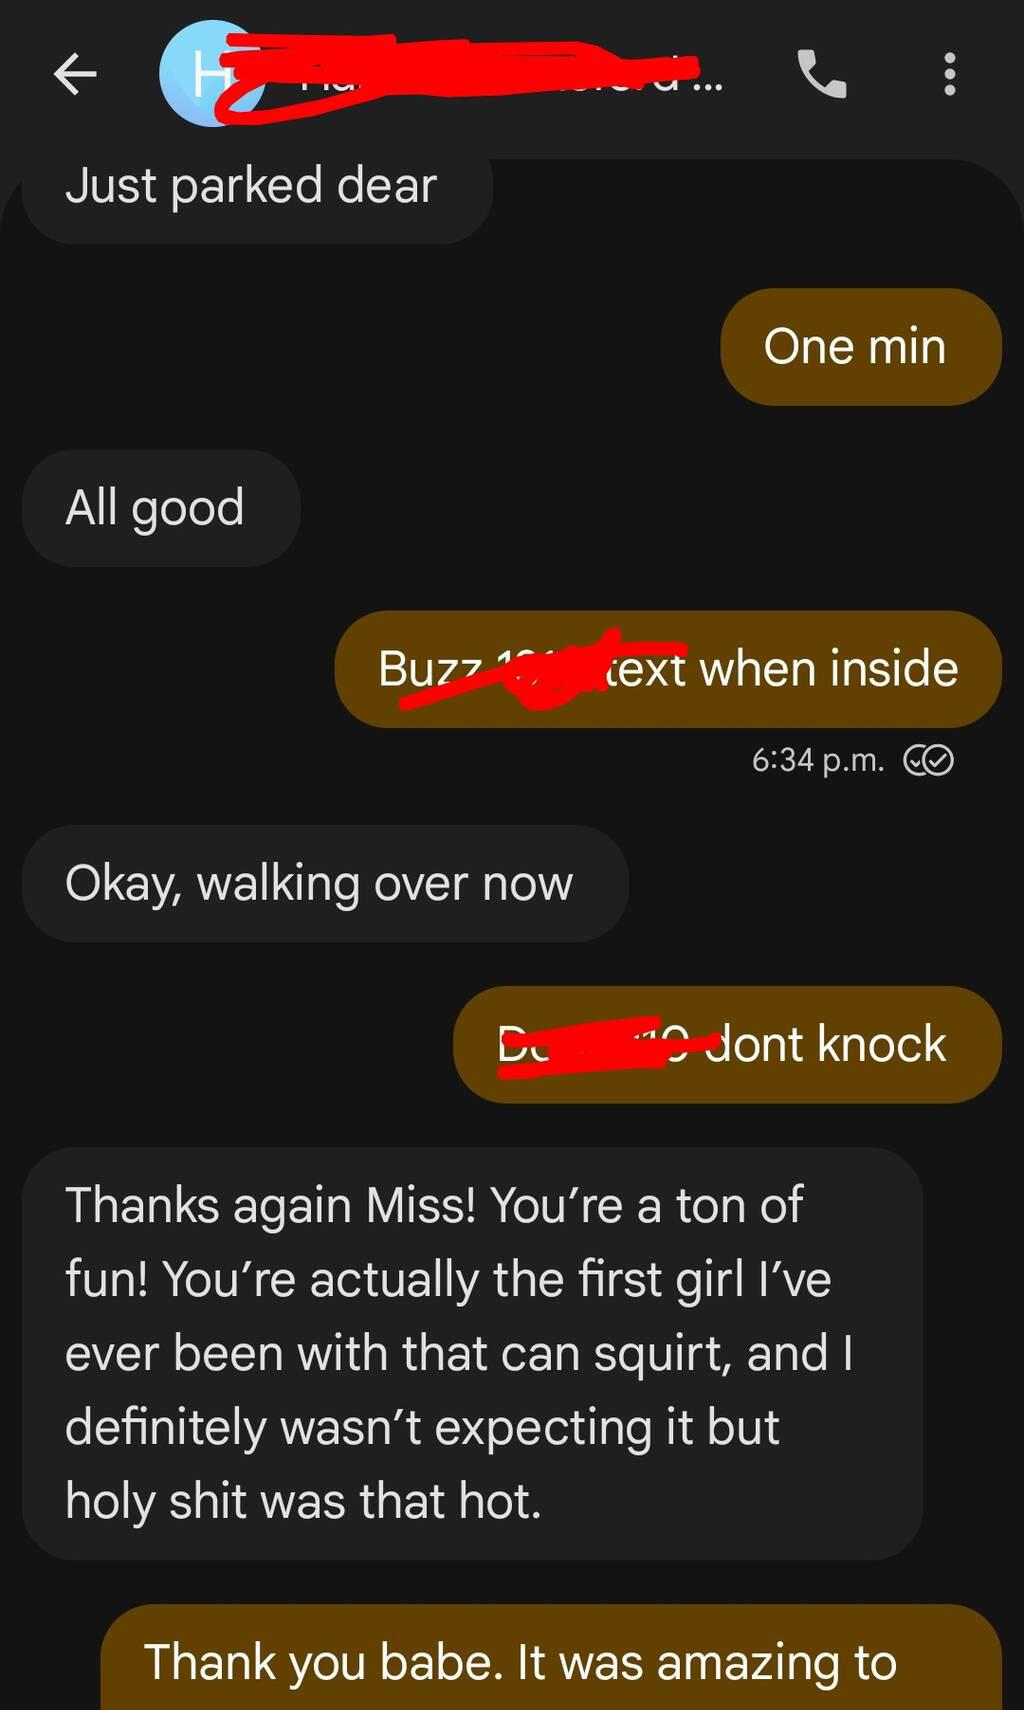Tap the back arrow icon
Image resolution: width=1024 pixels, height=1710 pixels.
(75, 74)
